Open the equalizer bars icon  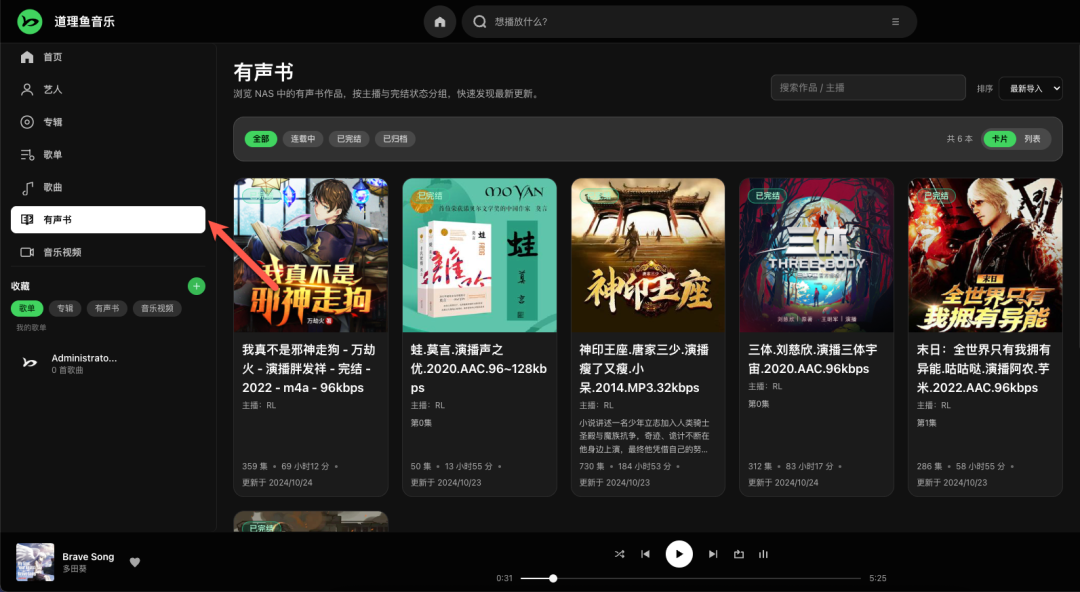pos(764,554)
